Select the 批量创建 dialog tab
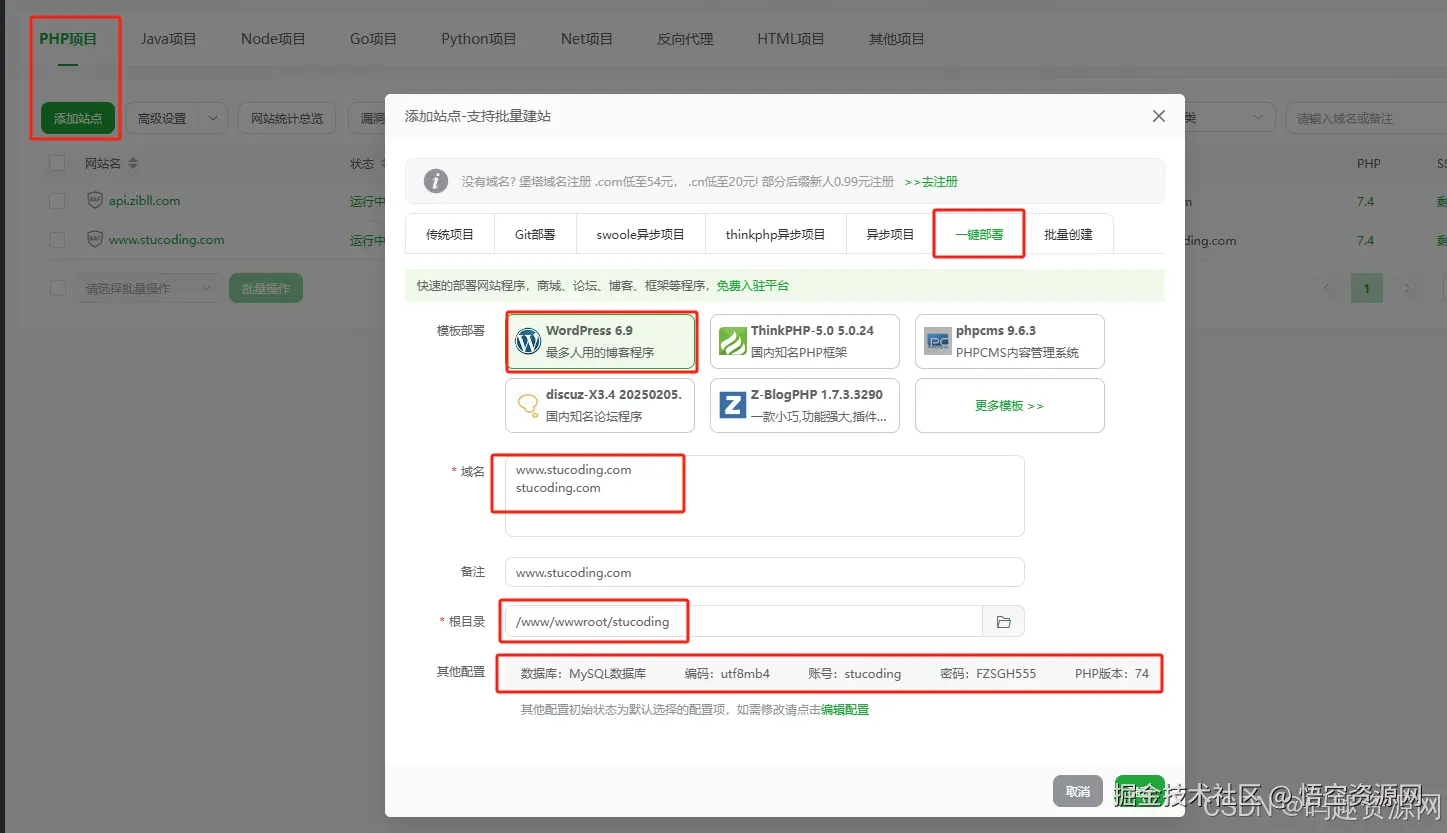1447x833 pixels. click(1068, 234)
